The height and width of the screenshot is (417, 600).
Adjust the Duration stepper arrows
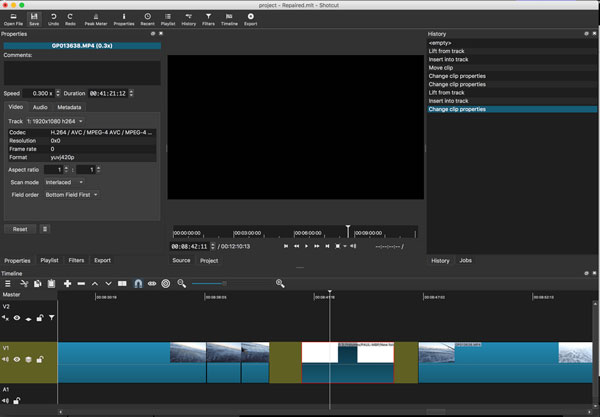[131, 93]
